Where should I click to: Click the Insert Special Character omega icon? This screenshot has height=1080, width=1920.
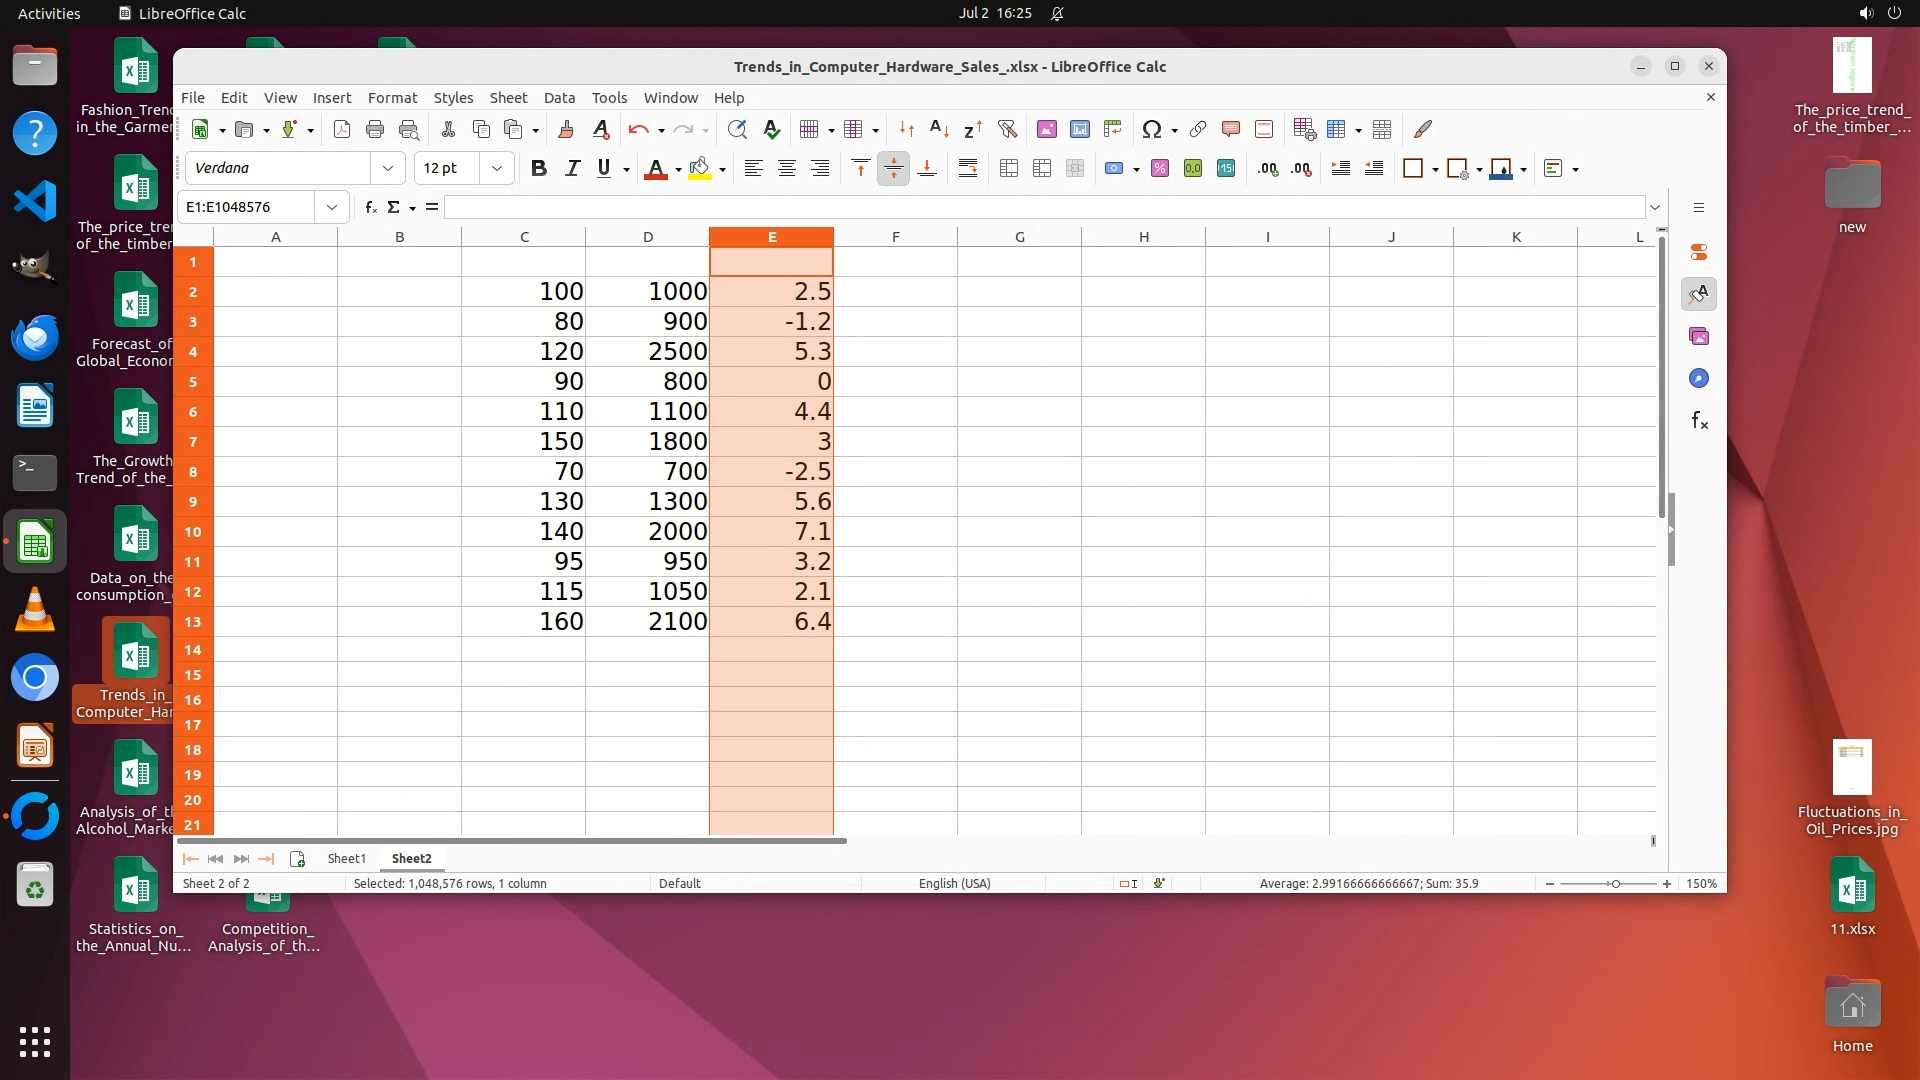(1151, 129)
